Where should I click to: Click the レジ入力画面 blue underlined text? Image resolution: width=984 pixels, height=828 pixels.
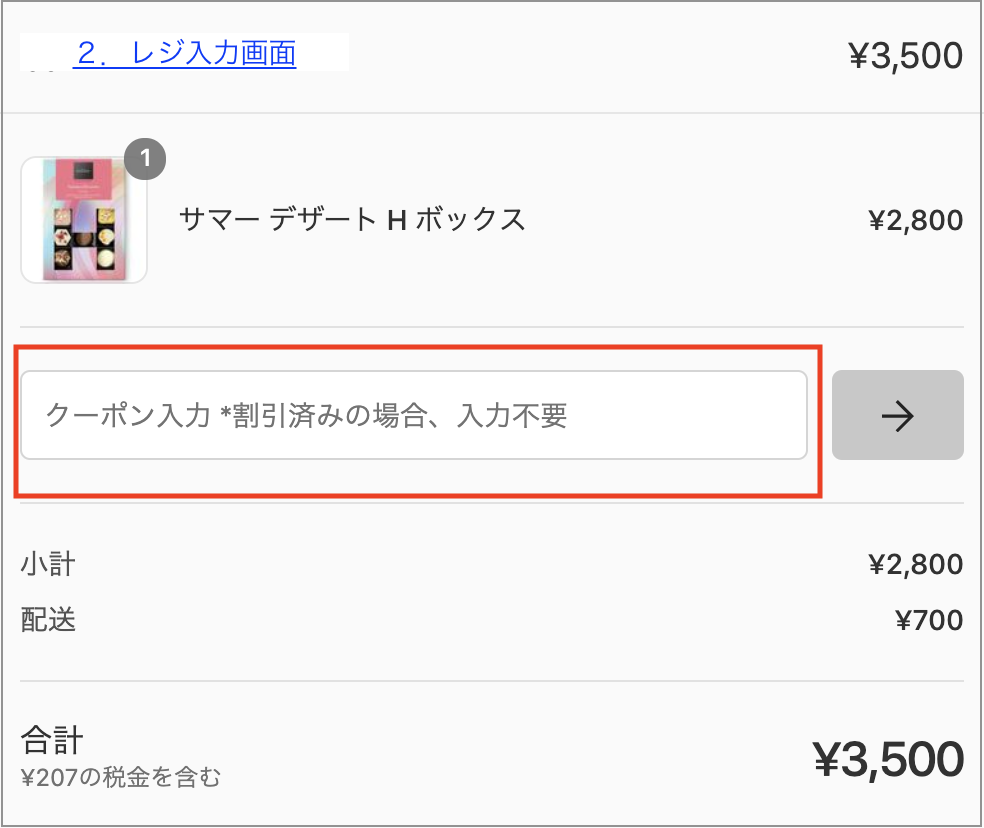[213, 53]
